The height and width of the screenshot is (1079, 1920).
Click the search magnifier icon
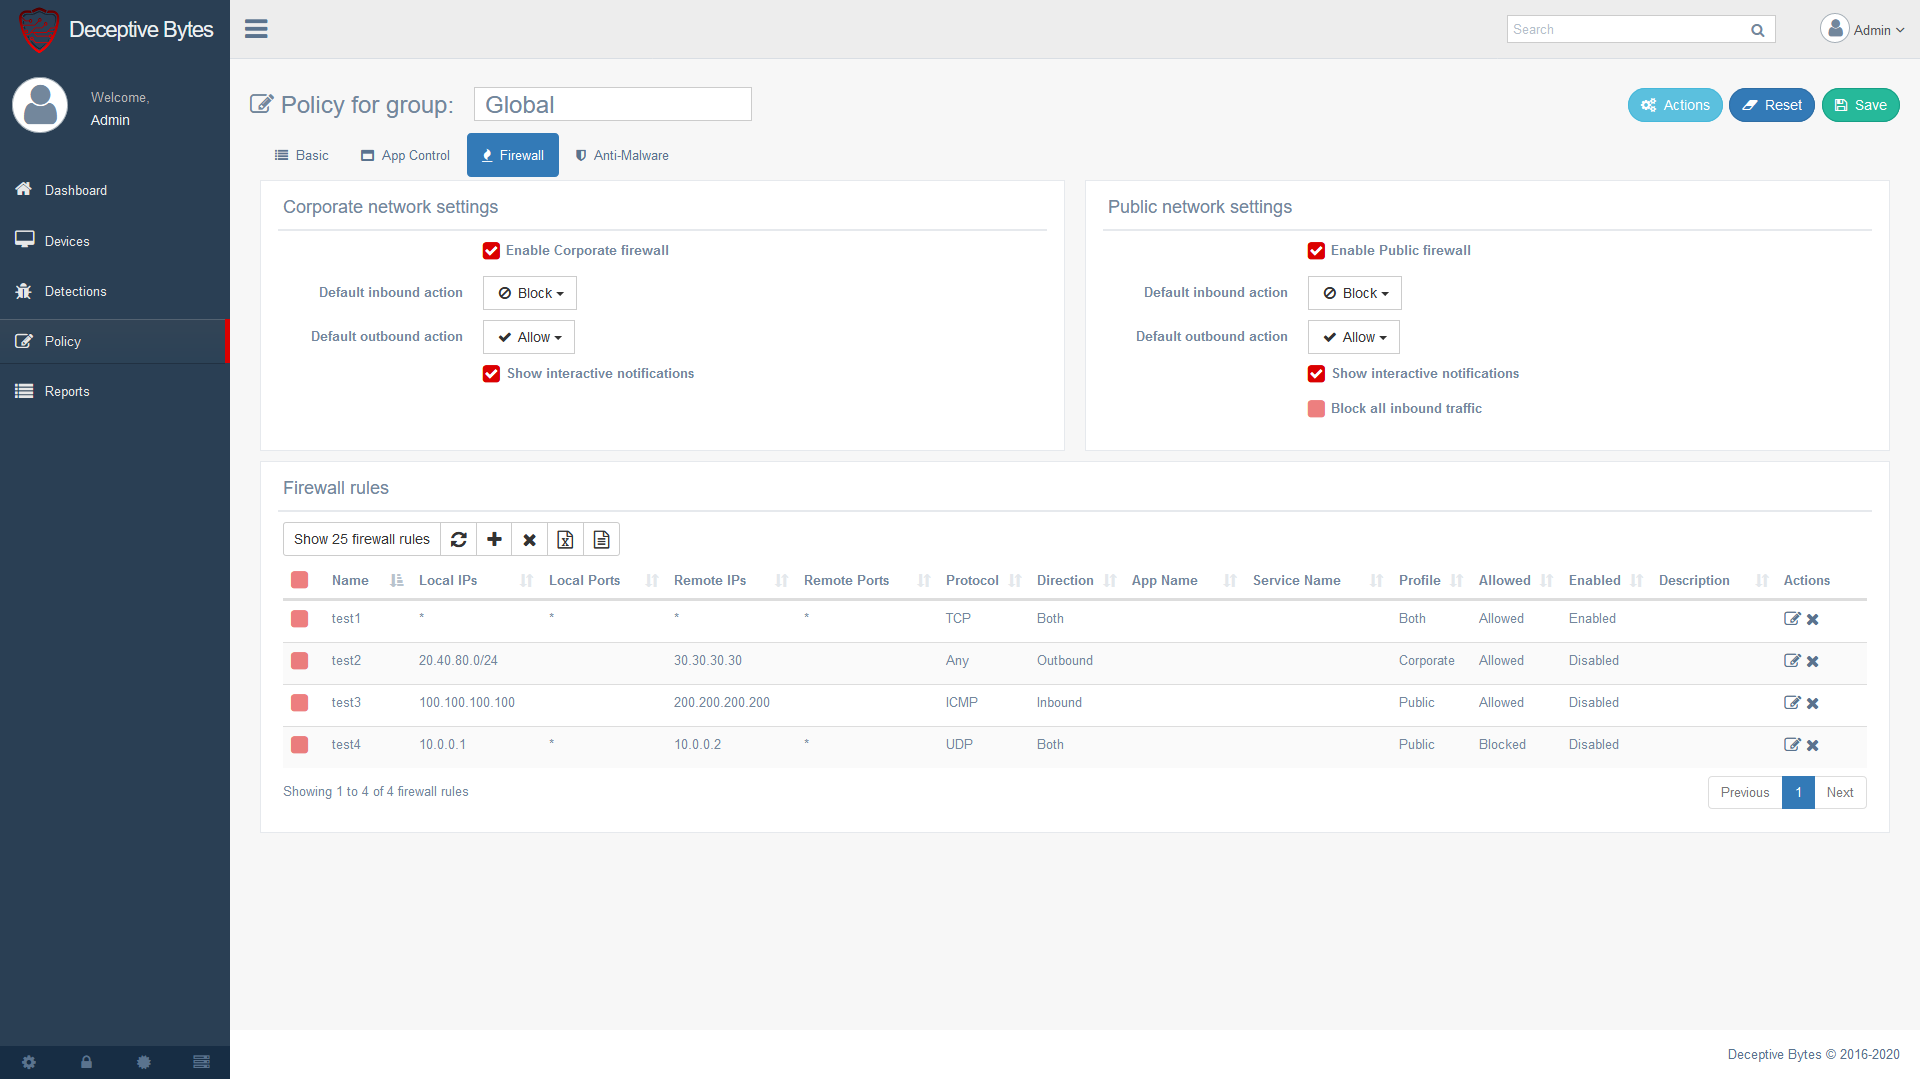coord(1757,30)
